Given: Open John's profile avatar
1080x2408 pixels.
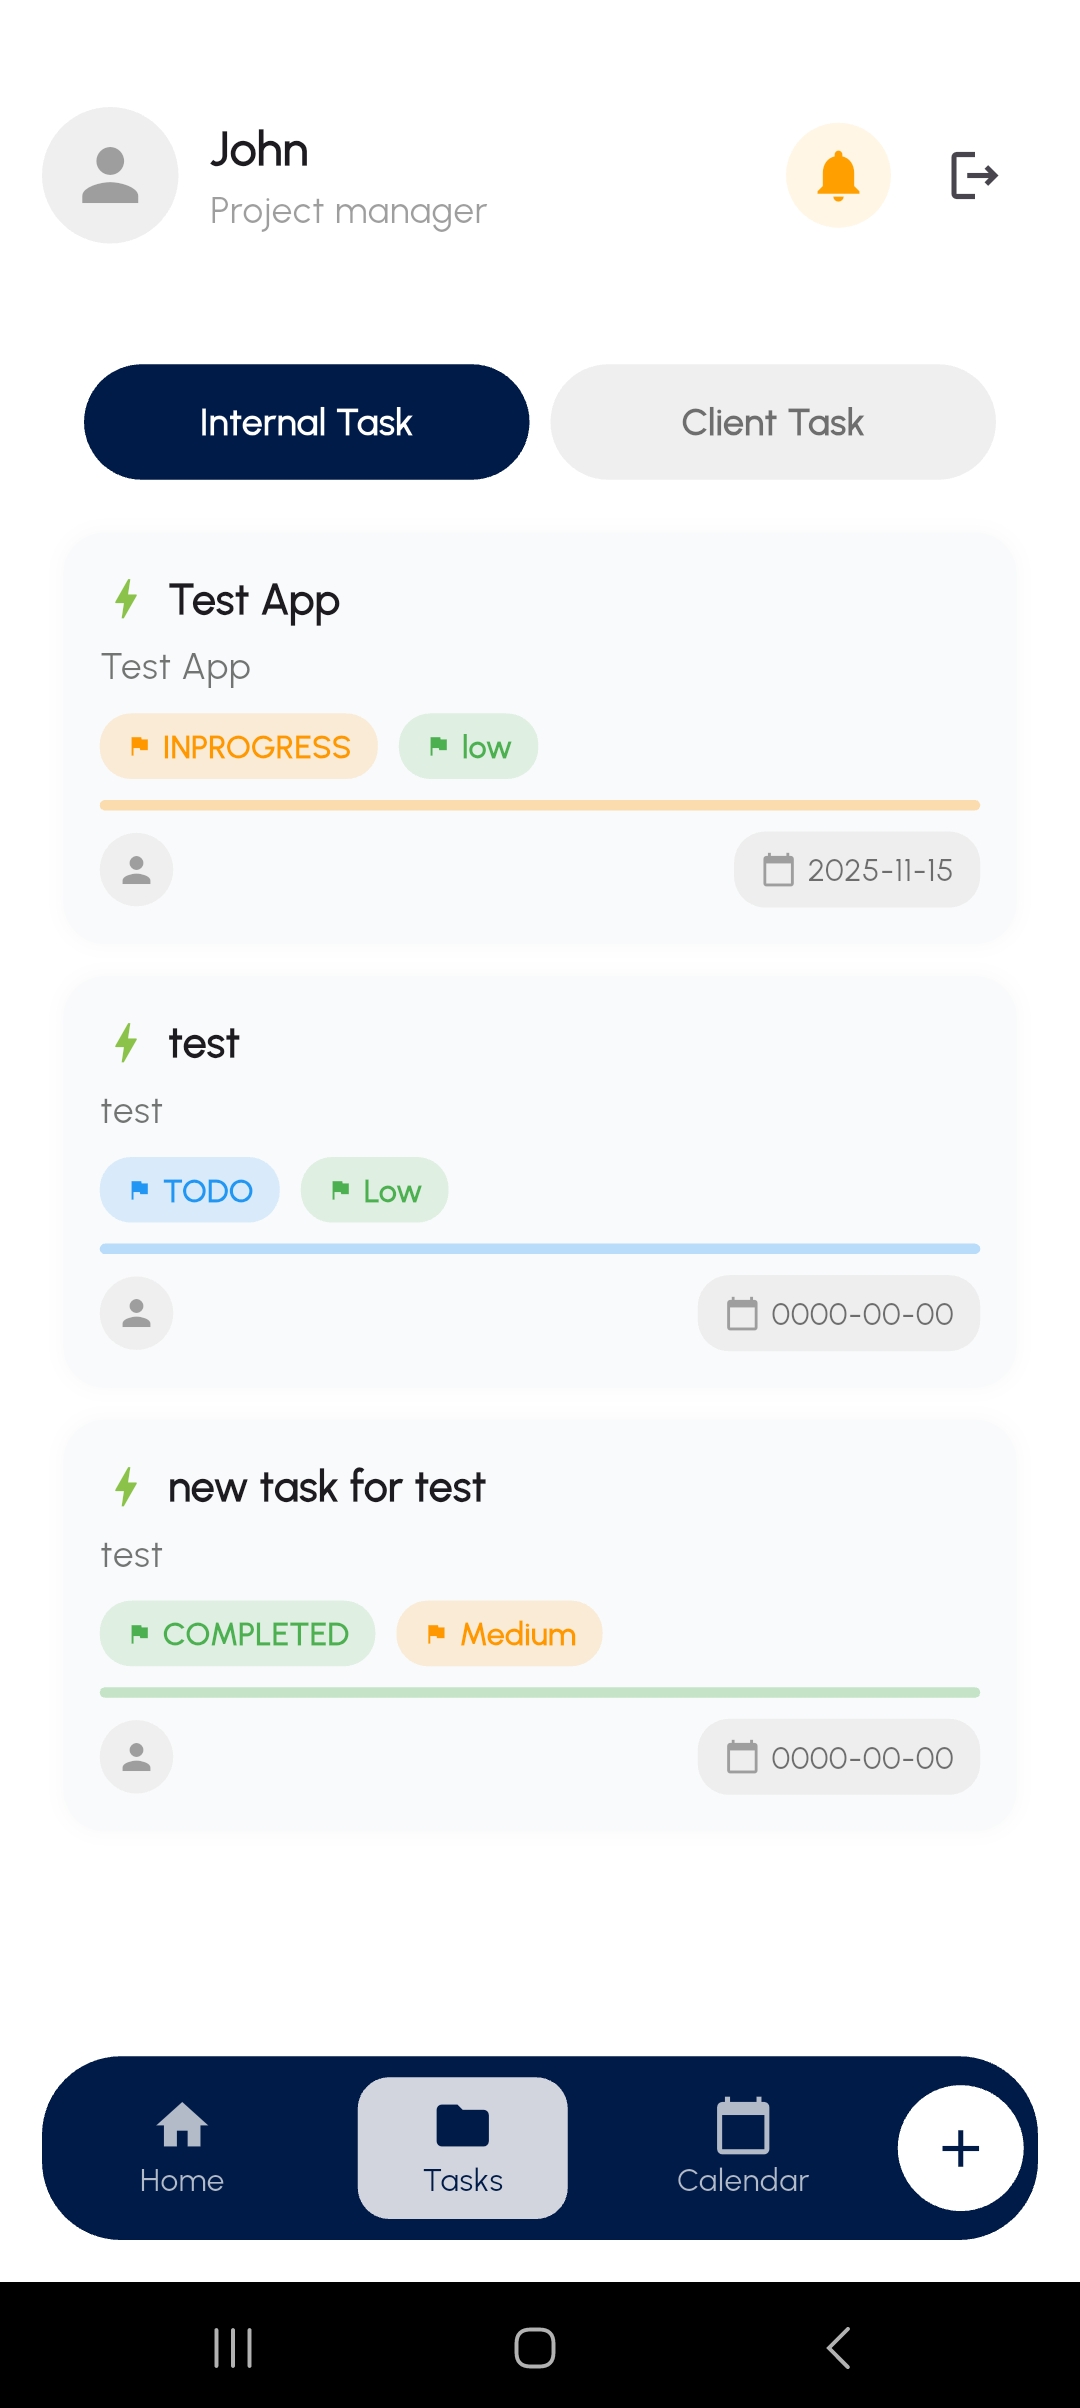Looking at the screenshot, I should pyautogui.click(x=110, y=176).
